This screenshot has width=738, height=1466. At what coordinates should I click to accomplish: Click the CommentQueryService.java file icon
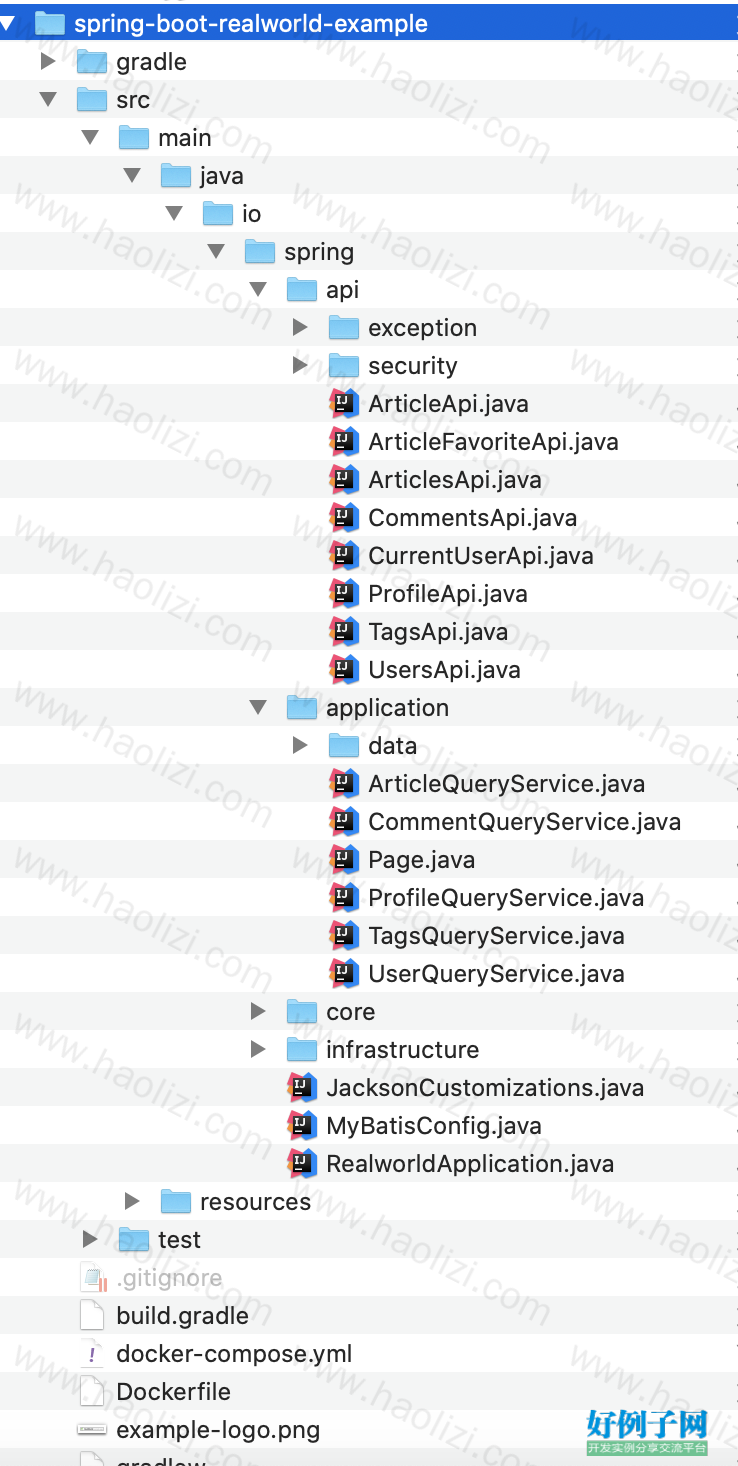[344, 821]
